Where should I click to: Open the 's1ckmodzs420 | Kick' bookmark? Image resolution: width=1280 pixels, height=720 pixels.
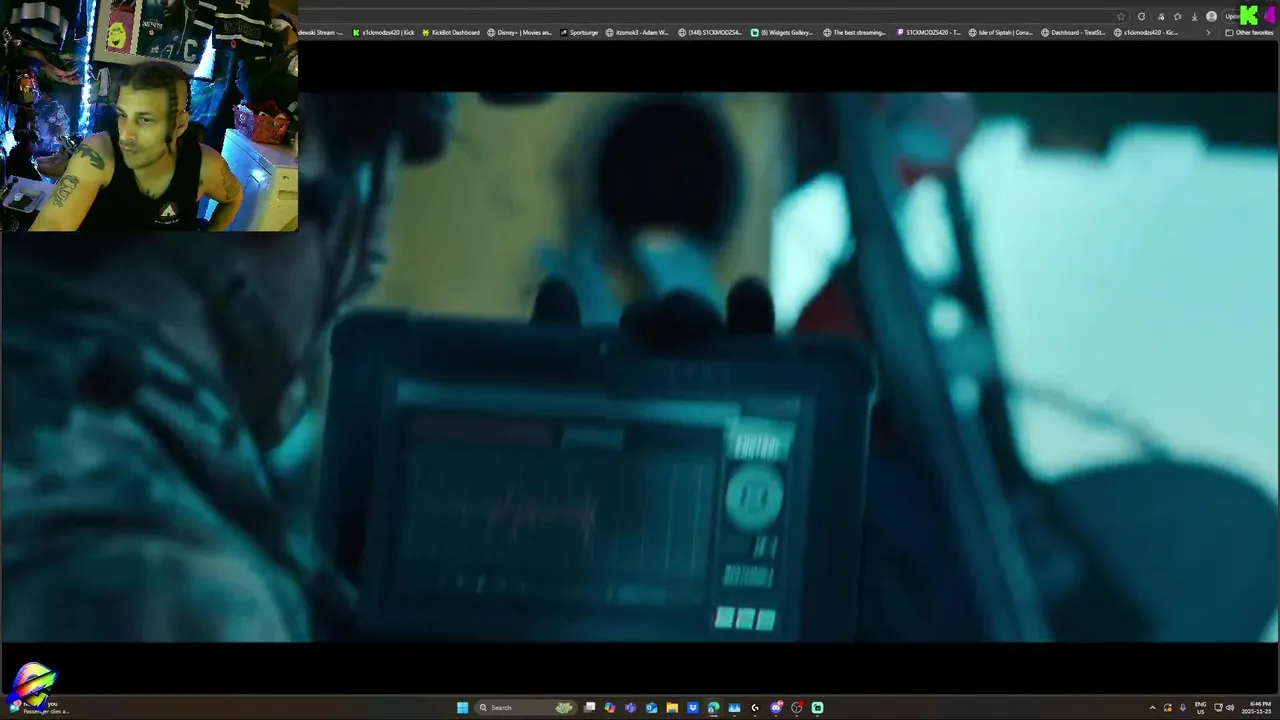pyautogui.click(x=383, y=32)
